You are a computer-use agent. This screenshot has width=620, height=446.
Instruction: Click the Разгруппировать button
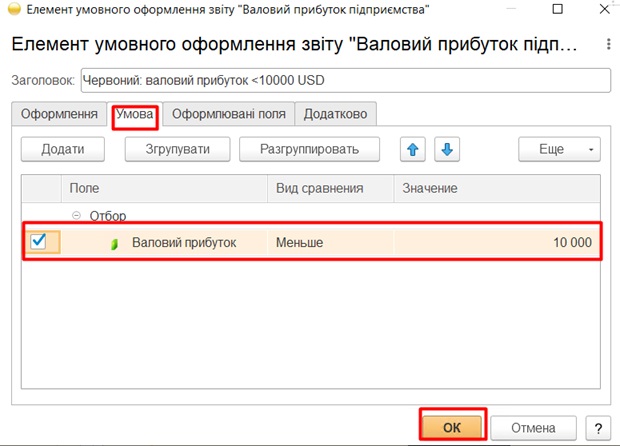point(309,149)
